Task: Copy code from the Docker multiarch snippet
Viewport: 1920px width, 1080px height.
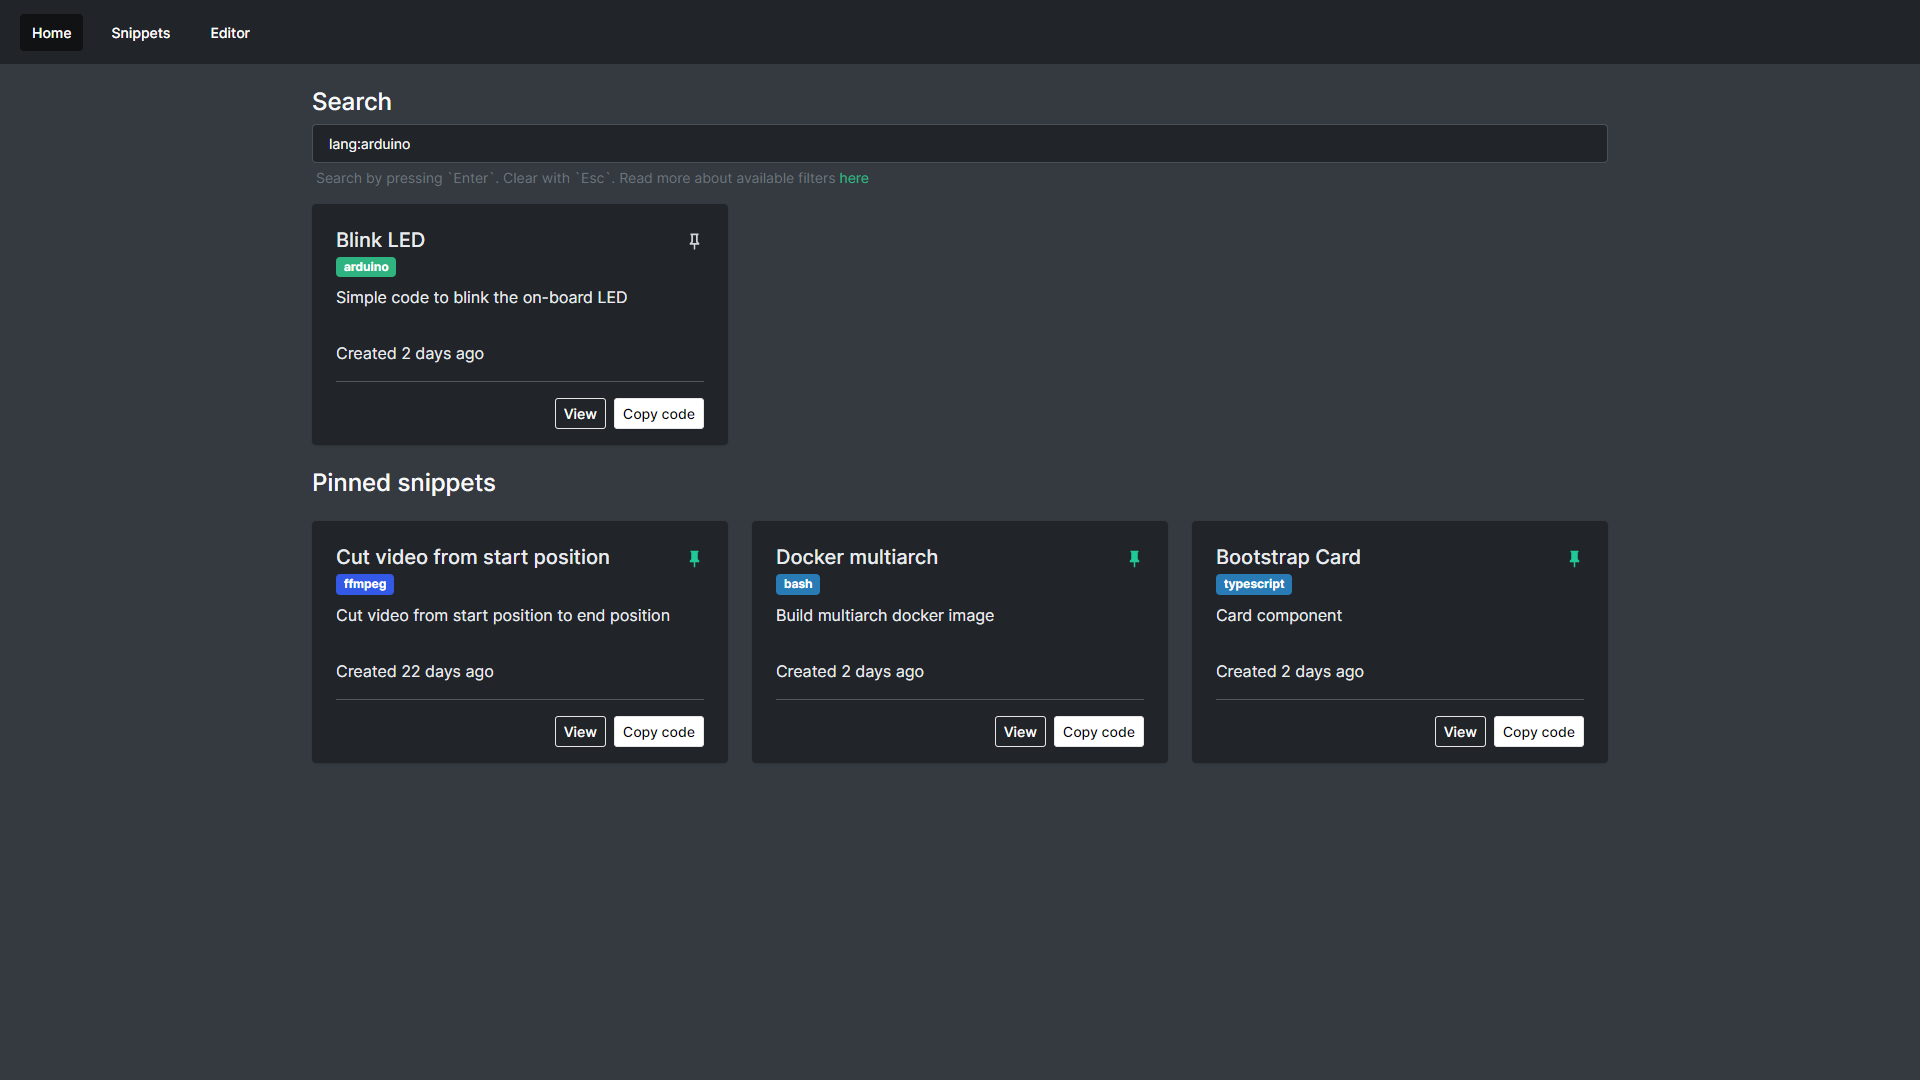Action: click(x=1098, y=731)
